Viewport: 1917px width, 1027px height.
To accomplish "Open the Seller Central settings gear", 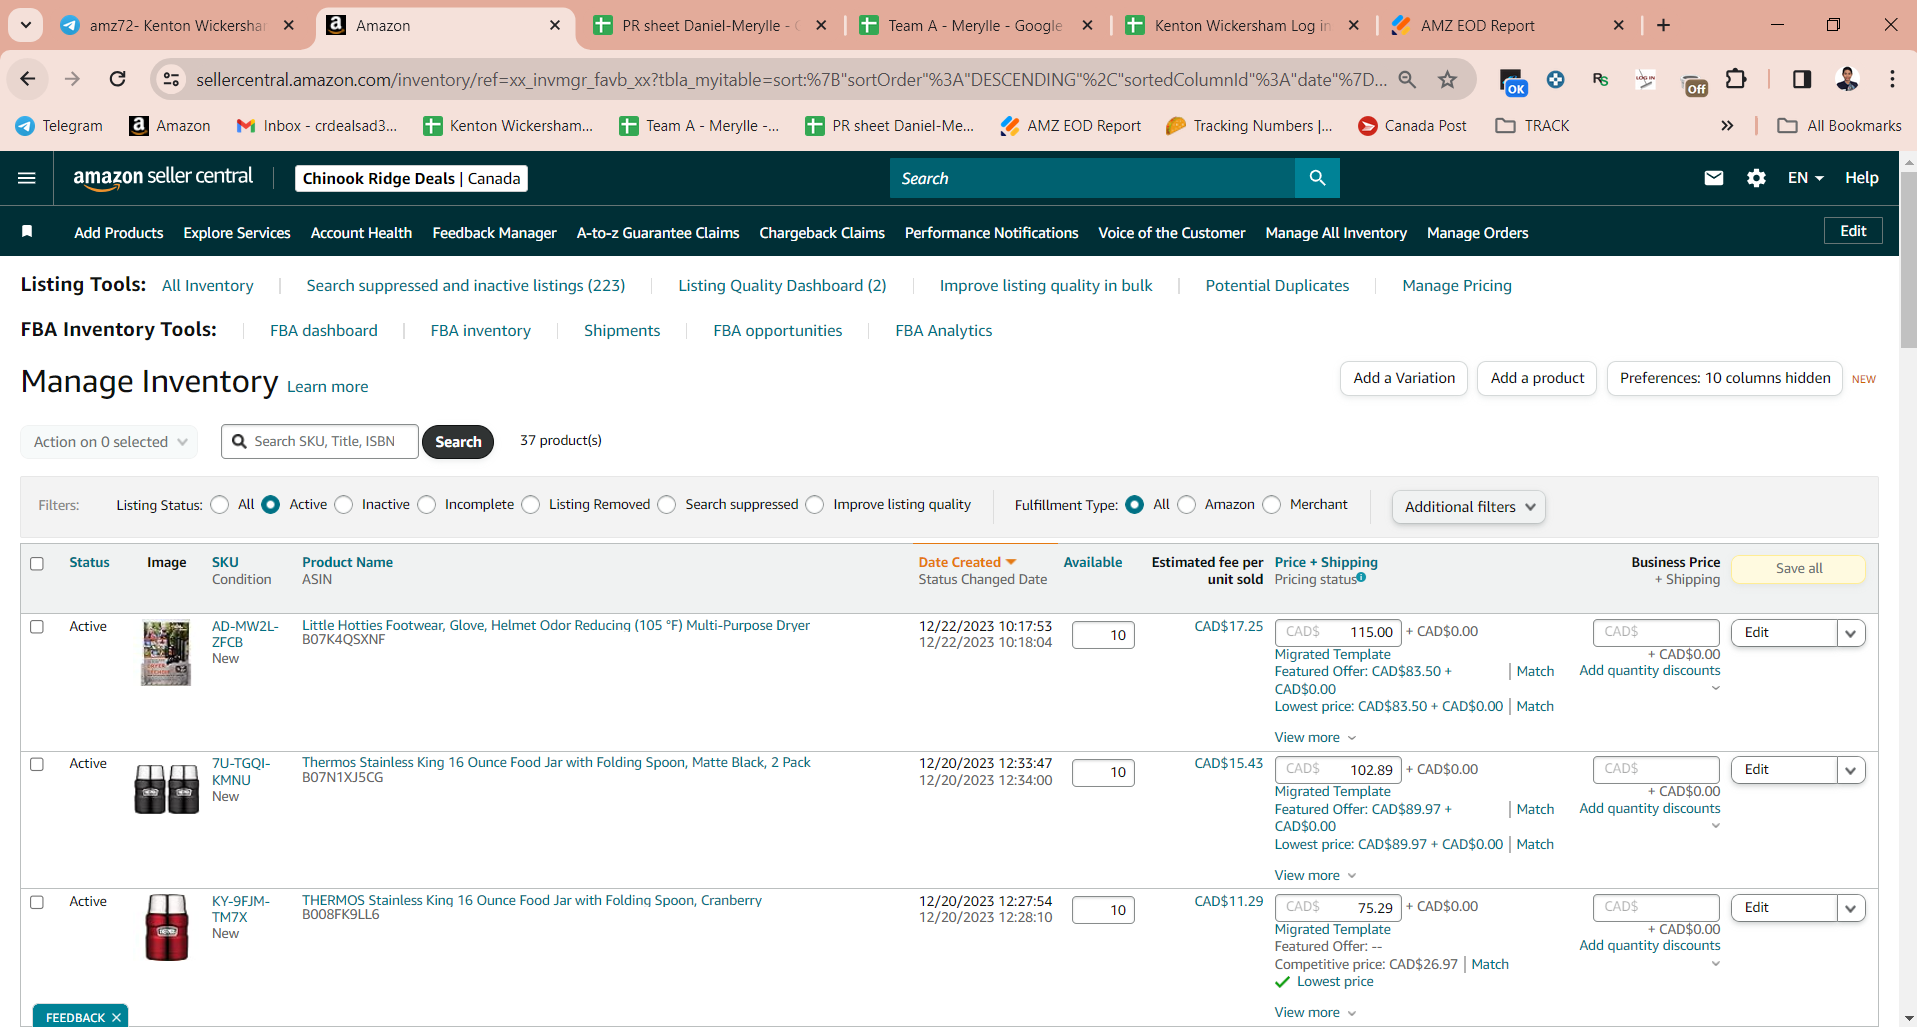I will tap(1756, 178).
